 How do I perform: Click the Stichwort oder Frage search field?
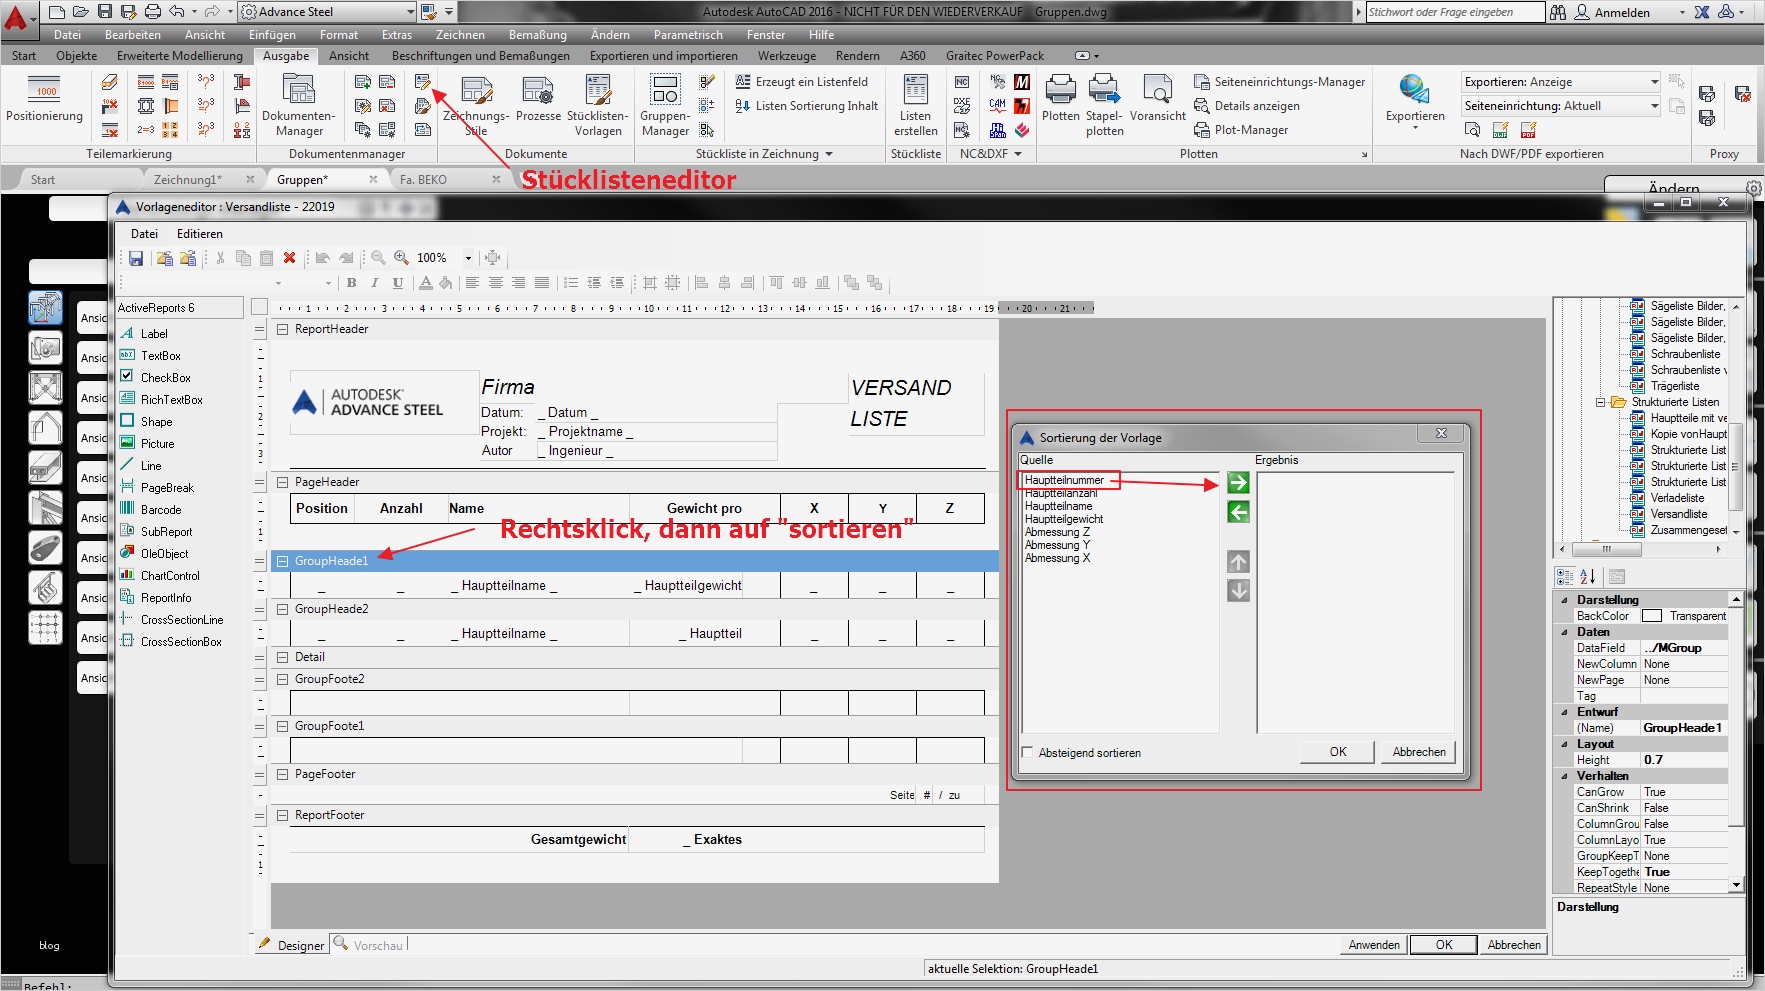[1454, 12]
